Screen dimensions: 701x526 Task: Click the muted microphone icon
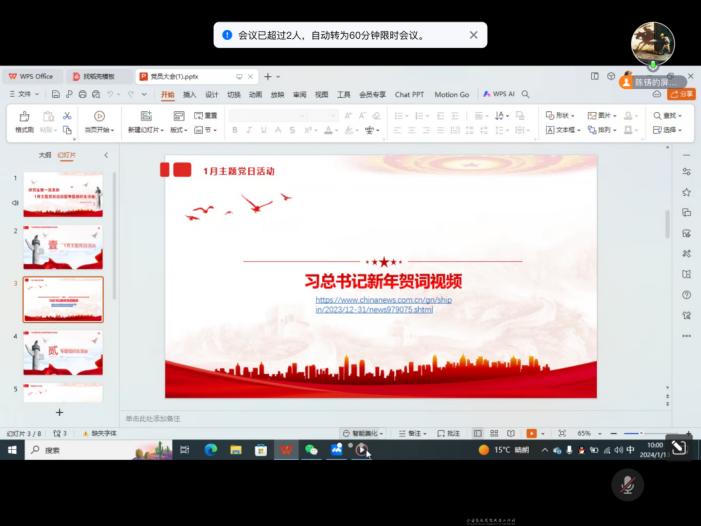click(x=627, y=486)
